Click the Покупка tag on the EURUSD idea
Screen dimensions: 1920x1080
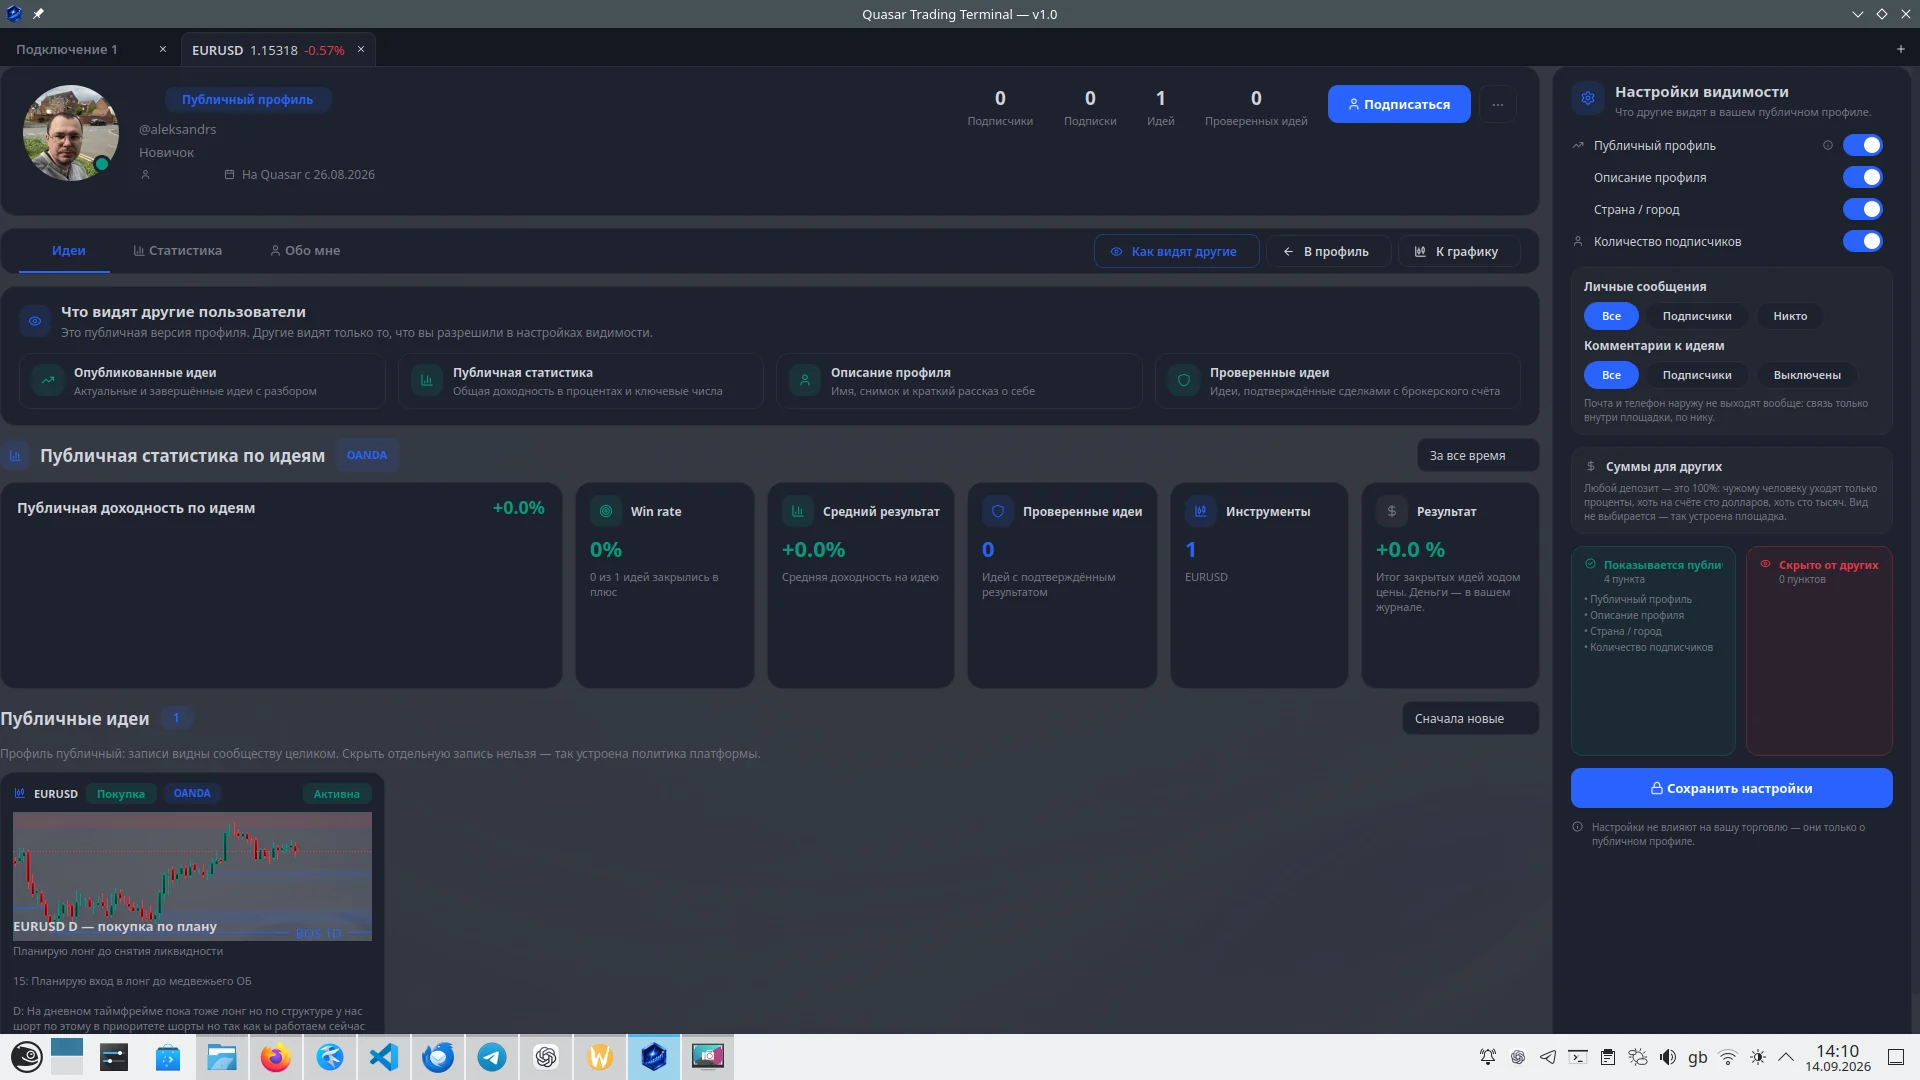(x=120, y=794)
